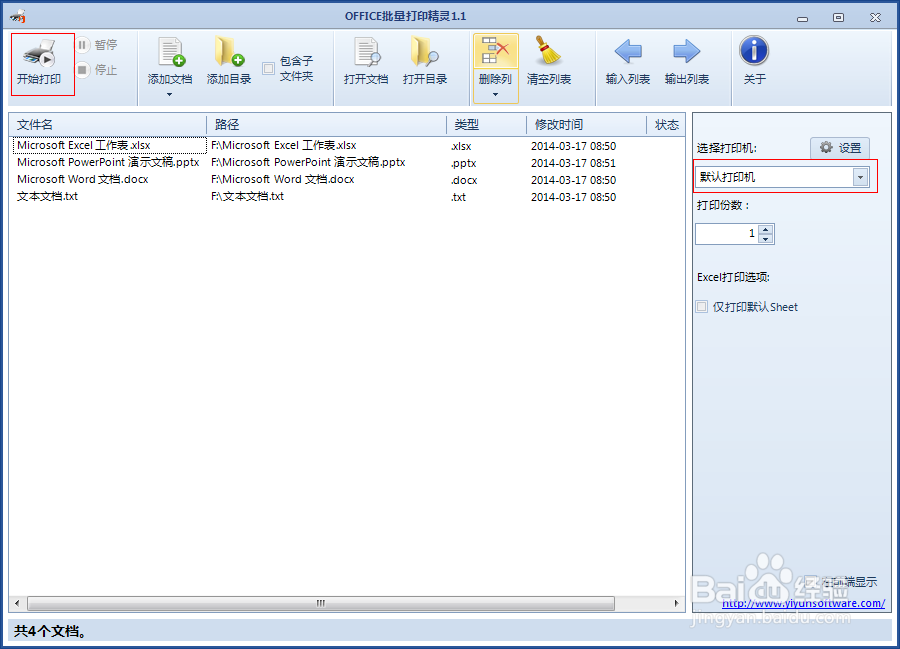Image resolution: width=900 pixels, height=649 pixels.
Task: Expand the 添加文档 dropdown arrow
Action: 169,95
